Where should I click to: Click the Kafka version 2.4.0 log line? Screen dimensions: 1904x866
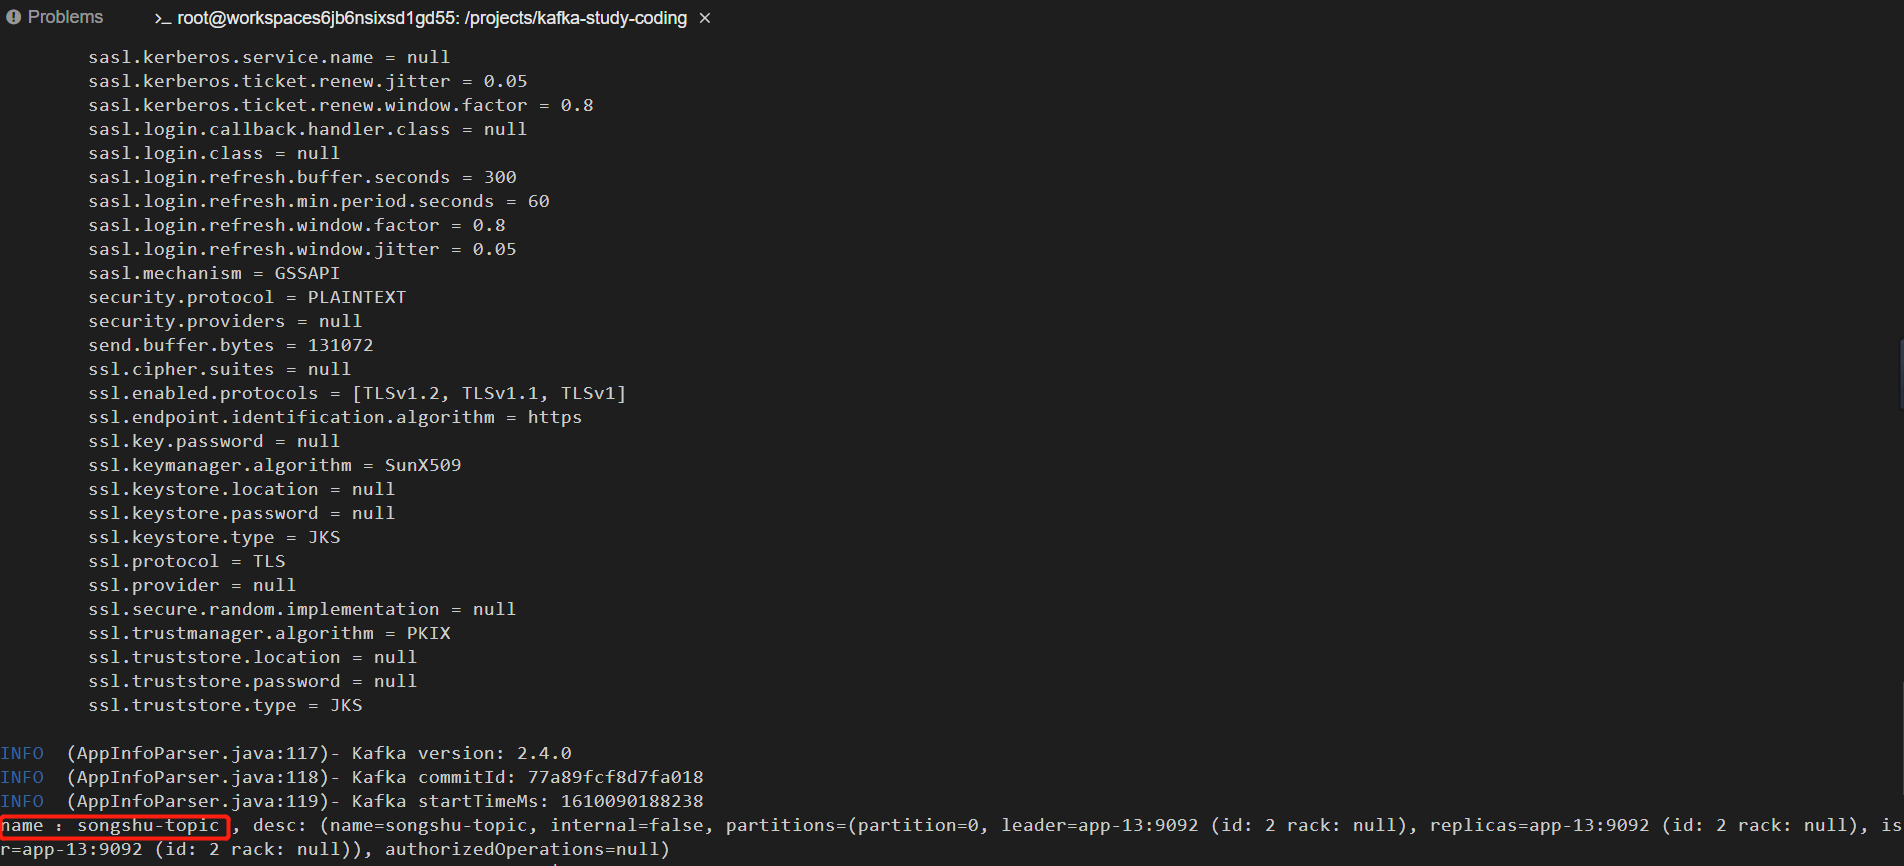click(286, 753)
